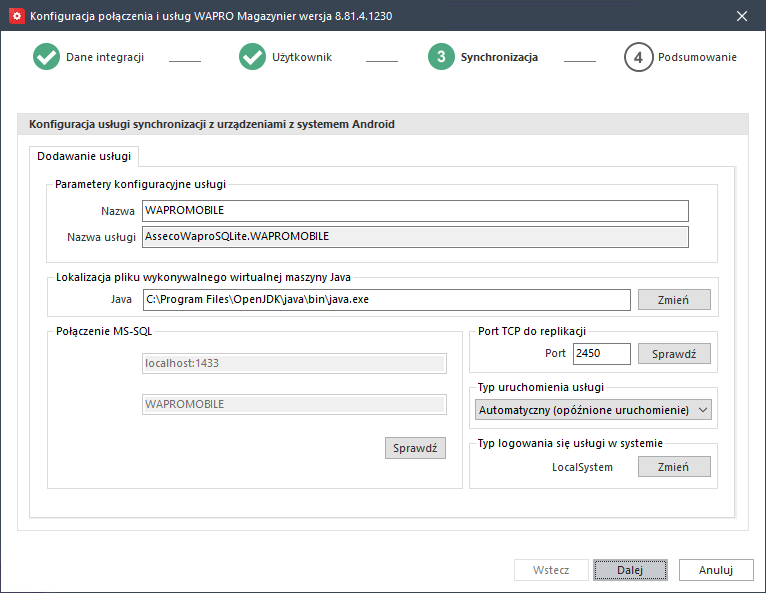Proceed with the Dalej button
Viewport: 766px width, 593px height.
[630, 570]
